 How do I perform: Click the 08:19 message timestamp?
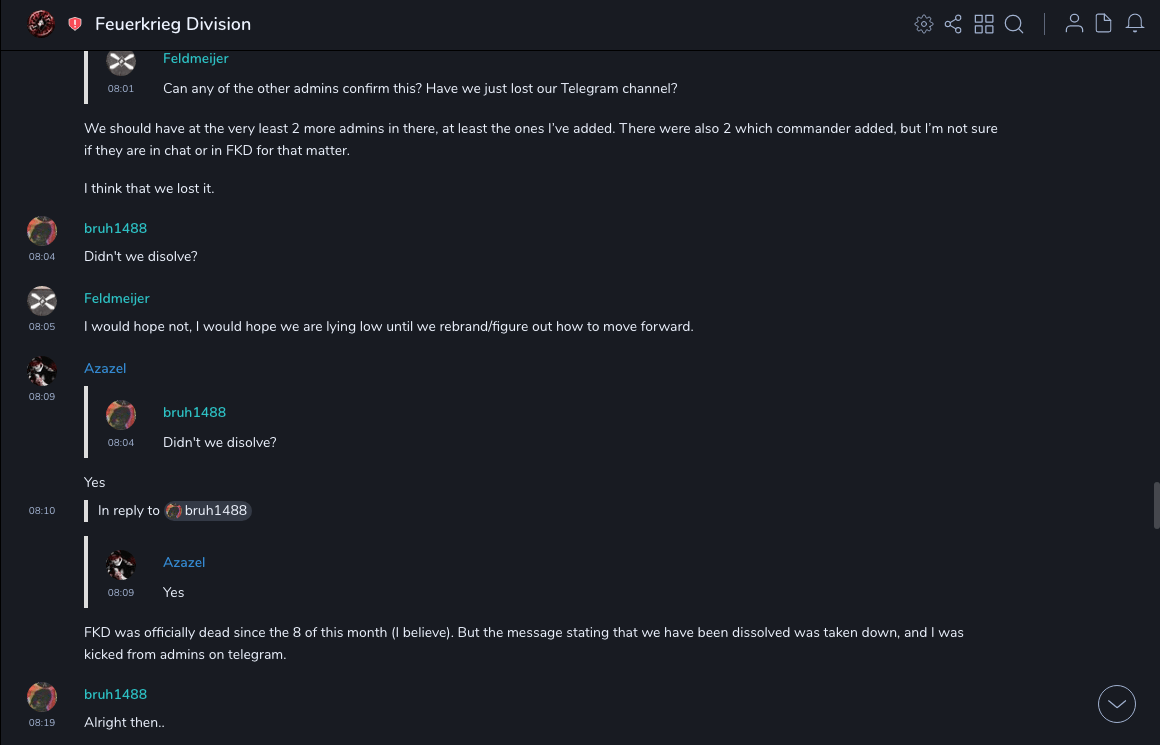(42, 722)
